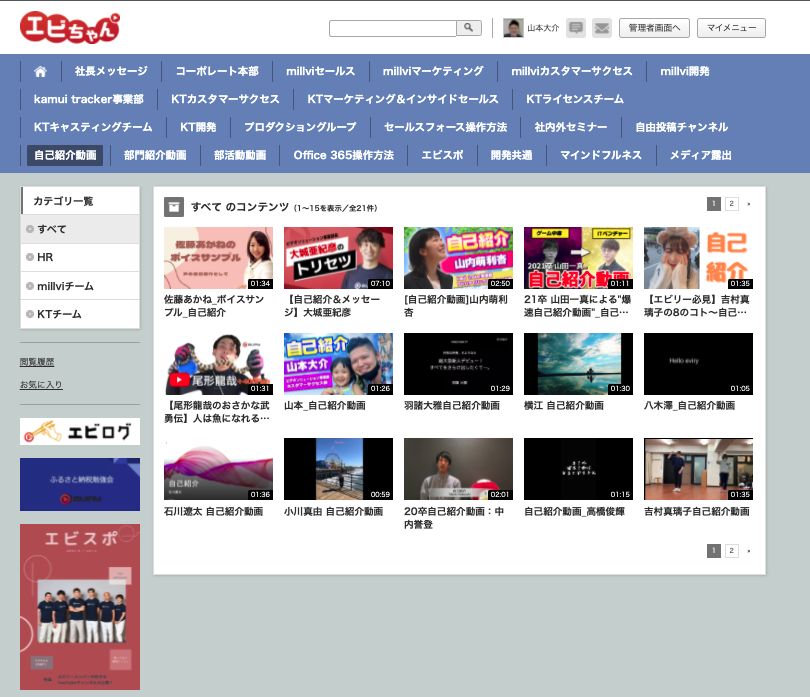
Task: Open the comment bubble notifications icon
Action: point(576,28)
